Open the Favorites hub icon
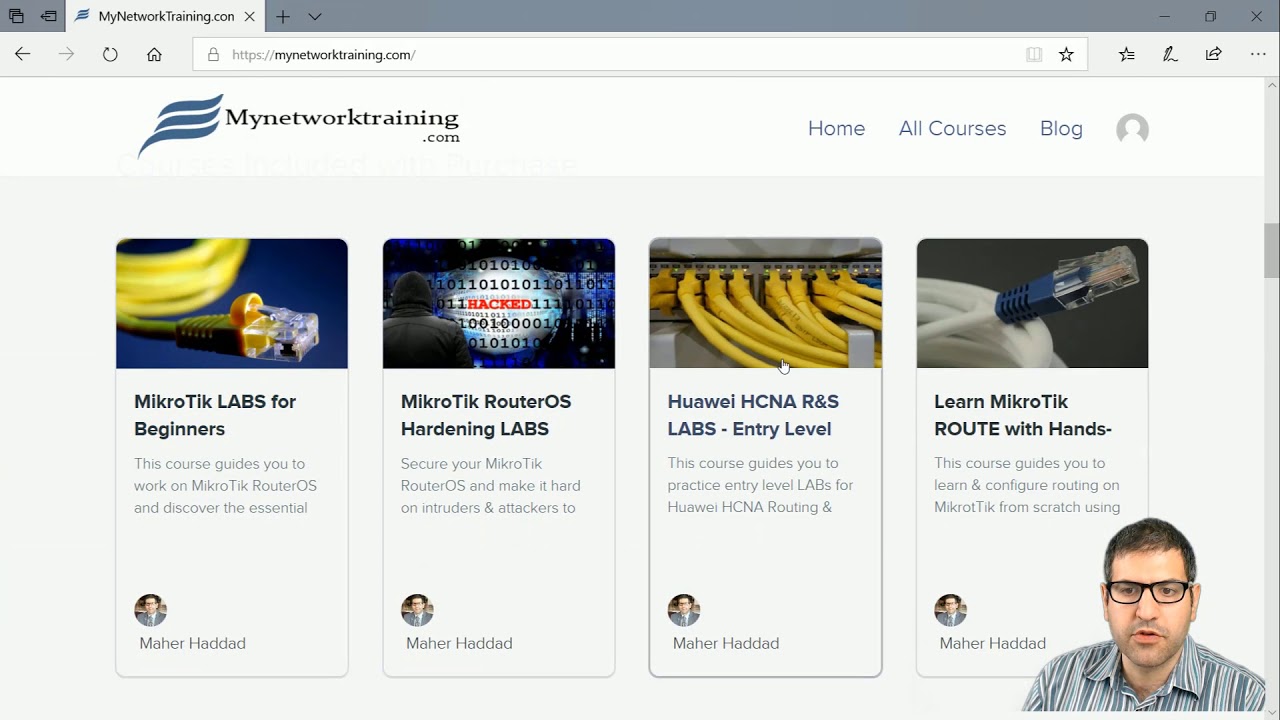The height and width of the screenshot is (720, 1280). tap(1127, 54)
